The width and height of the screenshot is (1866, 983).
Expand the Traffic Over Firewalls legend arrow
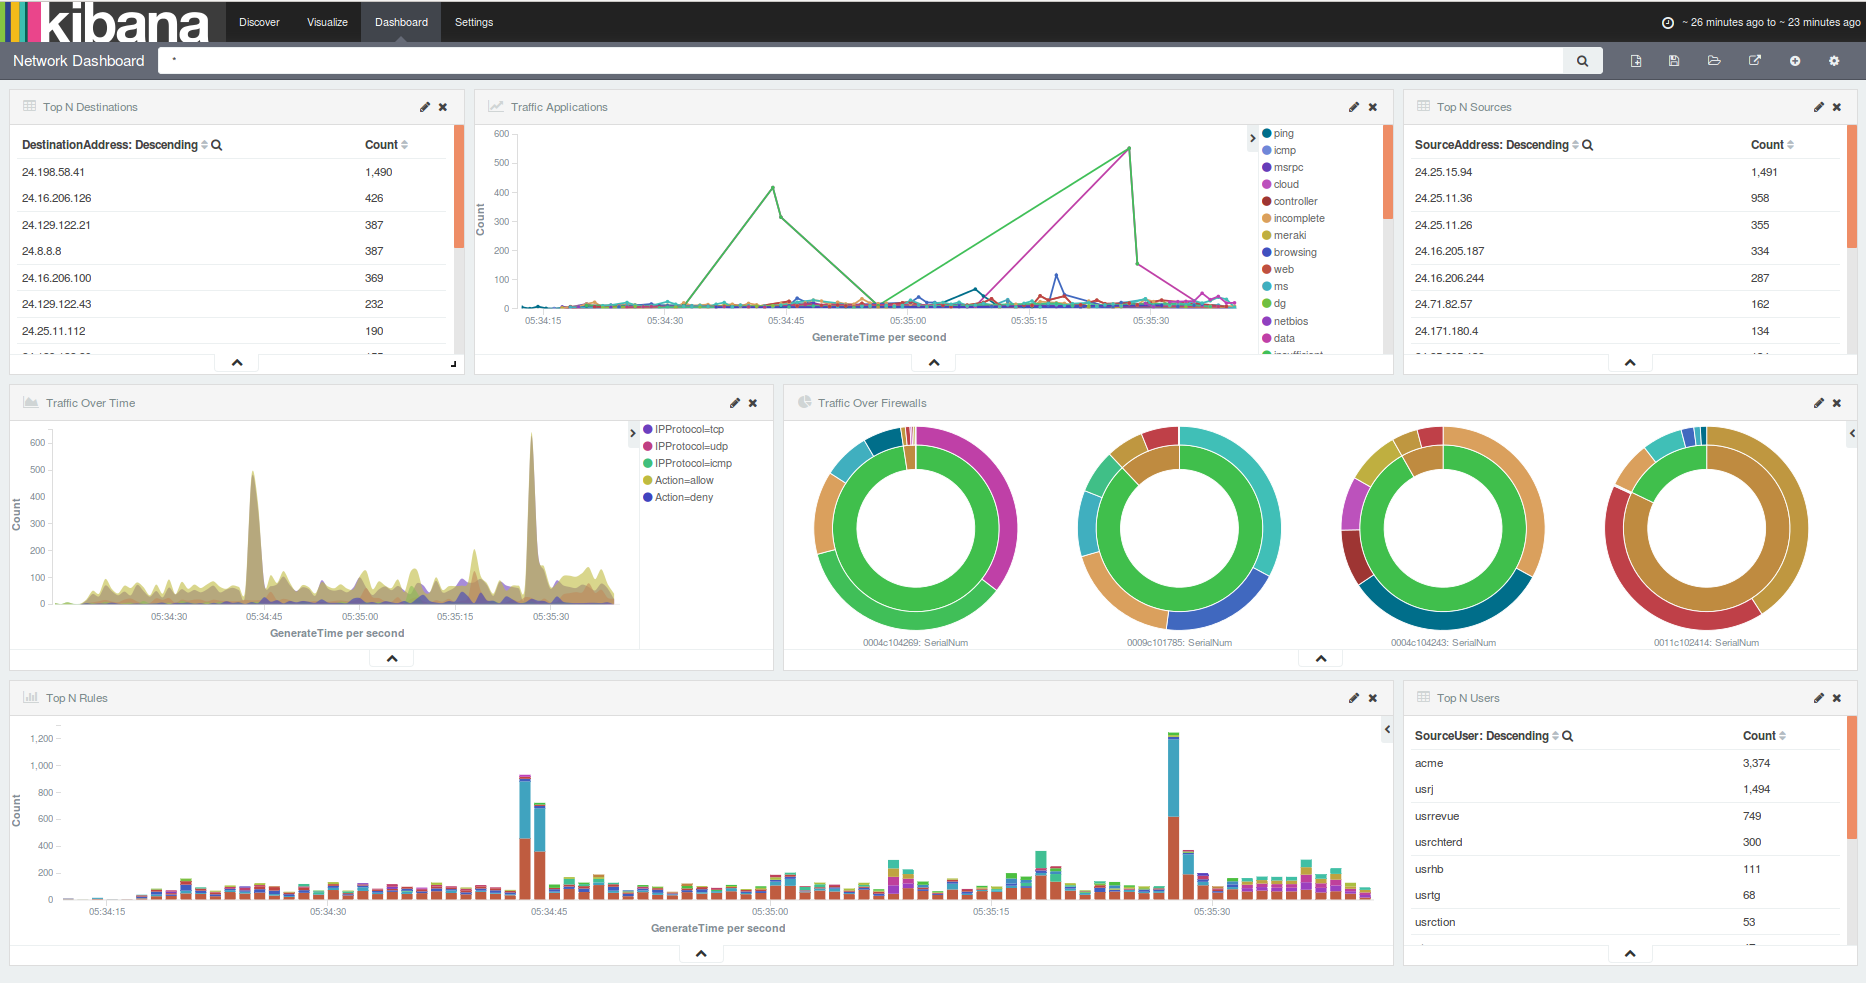coord(1853,434)
